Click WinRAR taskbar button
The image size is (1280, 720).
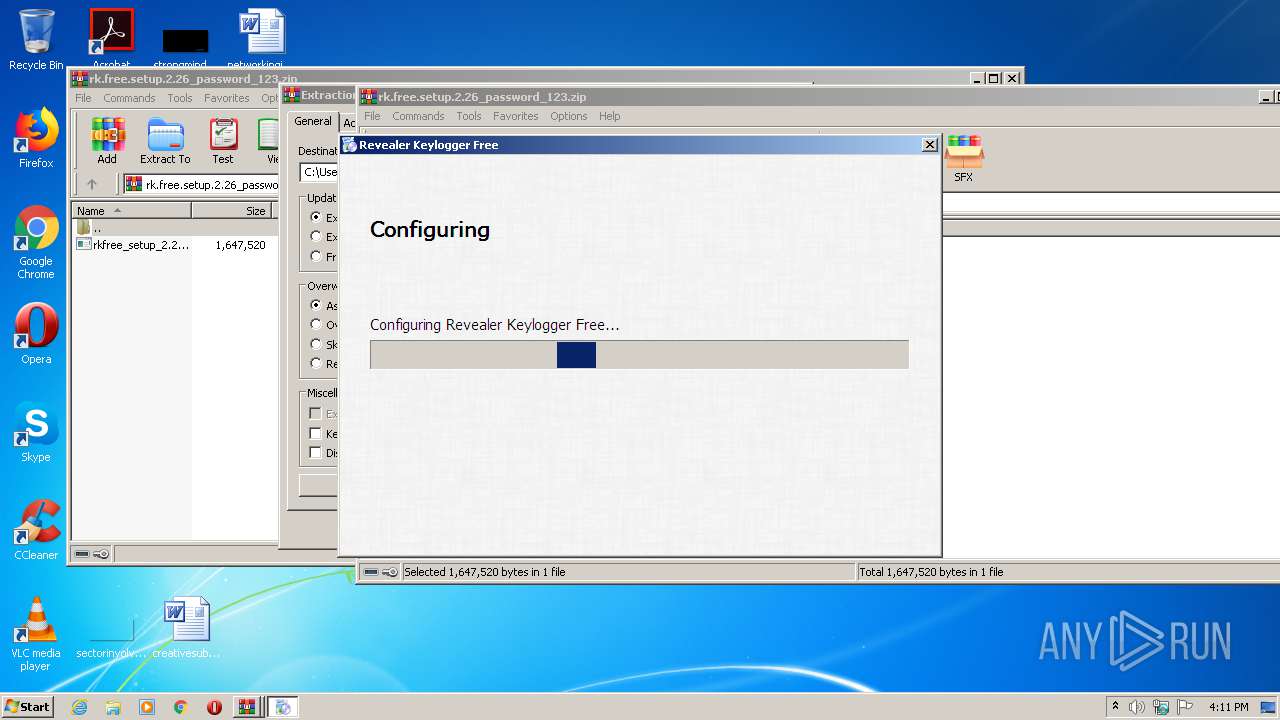(x=247, y=707)
